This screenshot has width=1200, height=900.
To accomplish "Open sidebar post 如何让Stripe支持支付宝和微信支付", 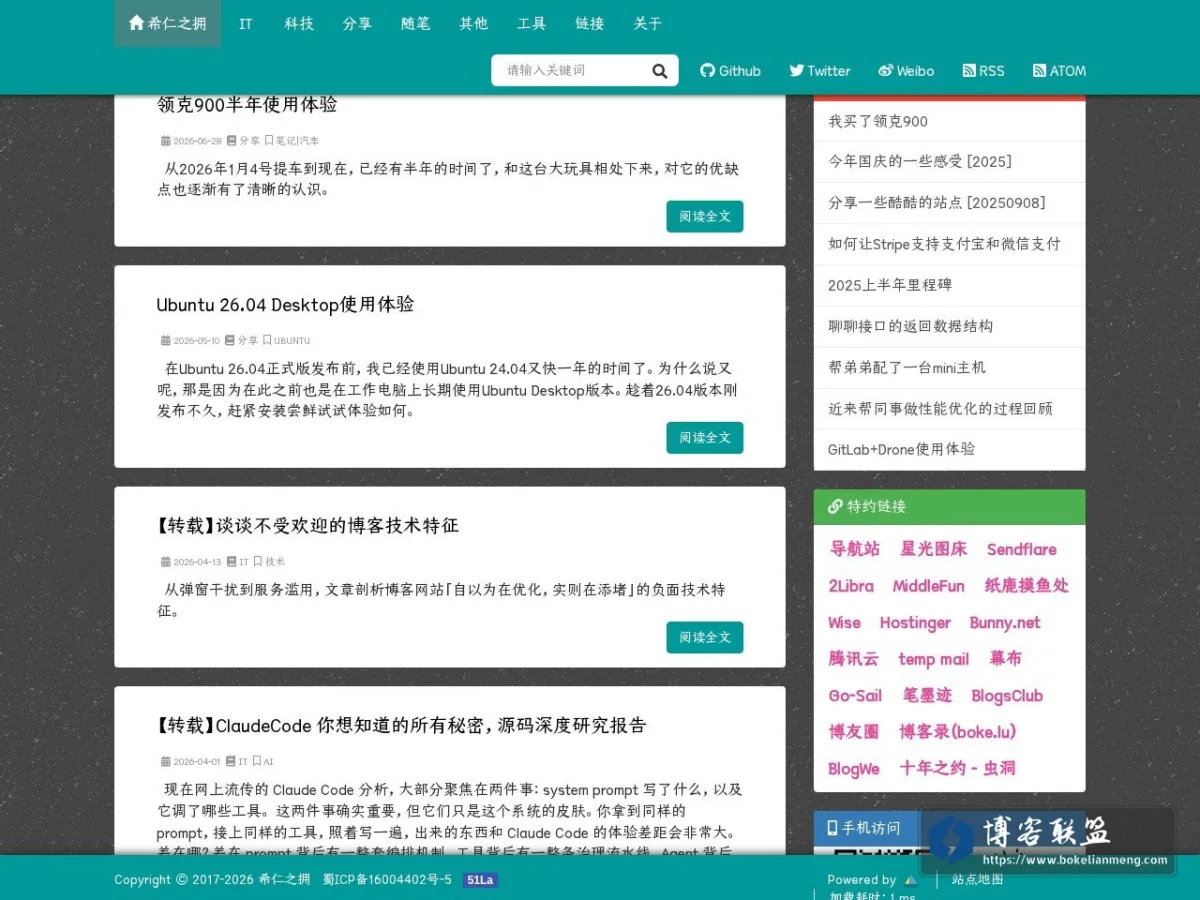I will pyautogui.click(x=944, y=243).
